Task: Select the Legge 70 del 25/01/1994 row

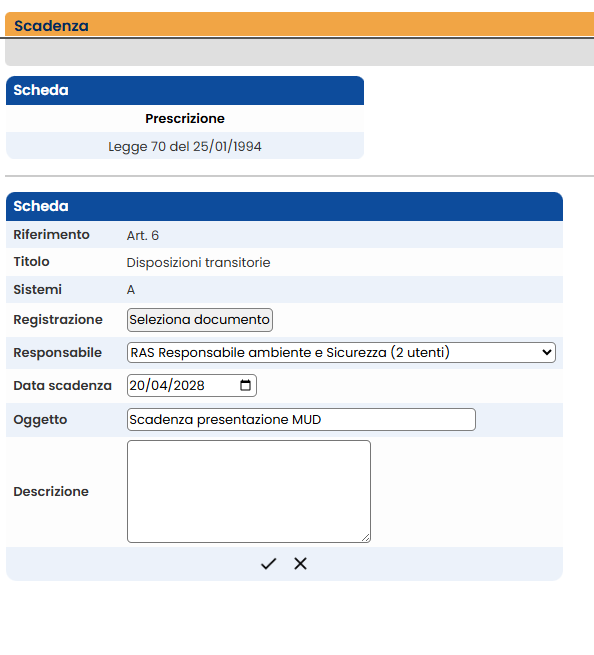Action: click(185, 146)
